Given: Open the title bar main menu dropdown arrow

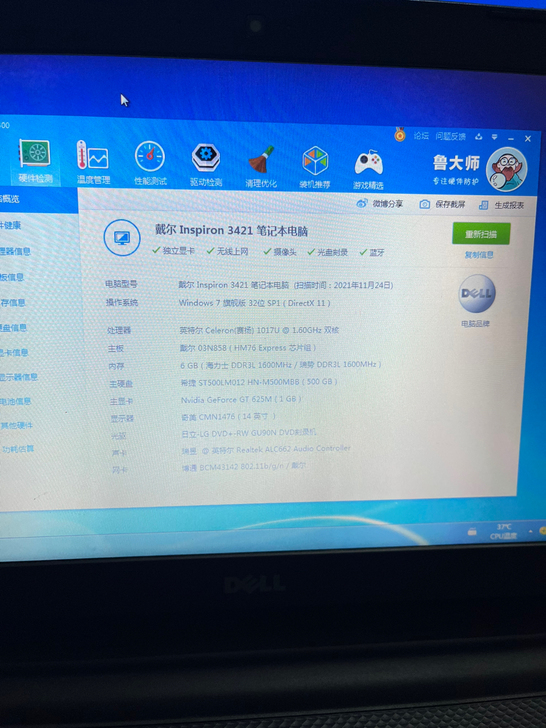Looking at the screenshot, I should (x=494, y=137).
